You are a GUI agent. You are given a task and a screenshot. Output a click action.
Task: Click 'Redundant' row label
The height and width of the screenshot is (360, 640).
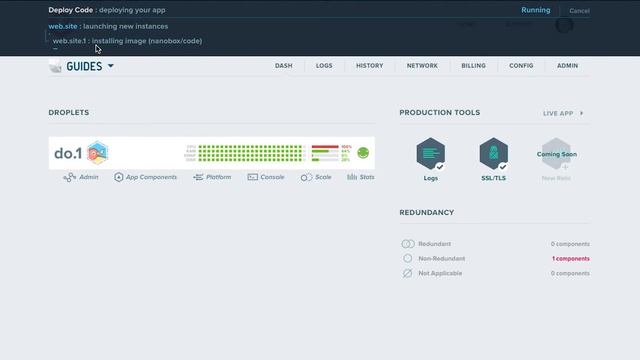tap(434, 244)
